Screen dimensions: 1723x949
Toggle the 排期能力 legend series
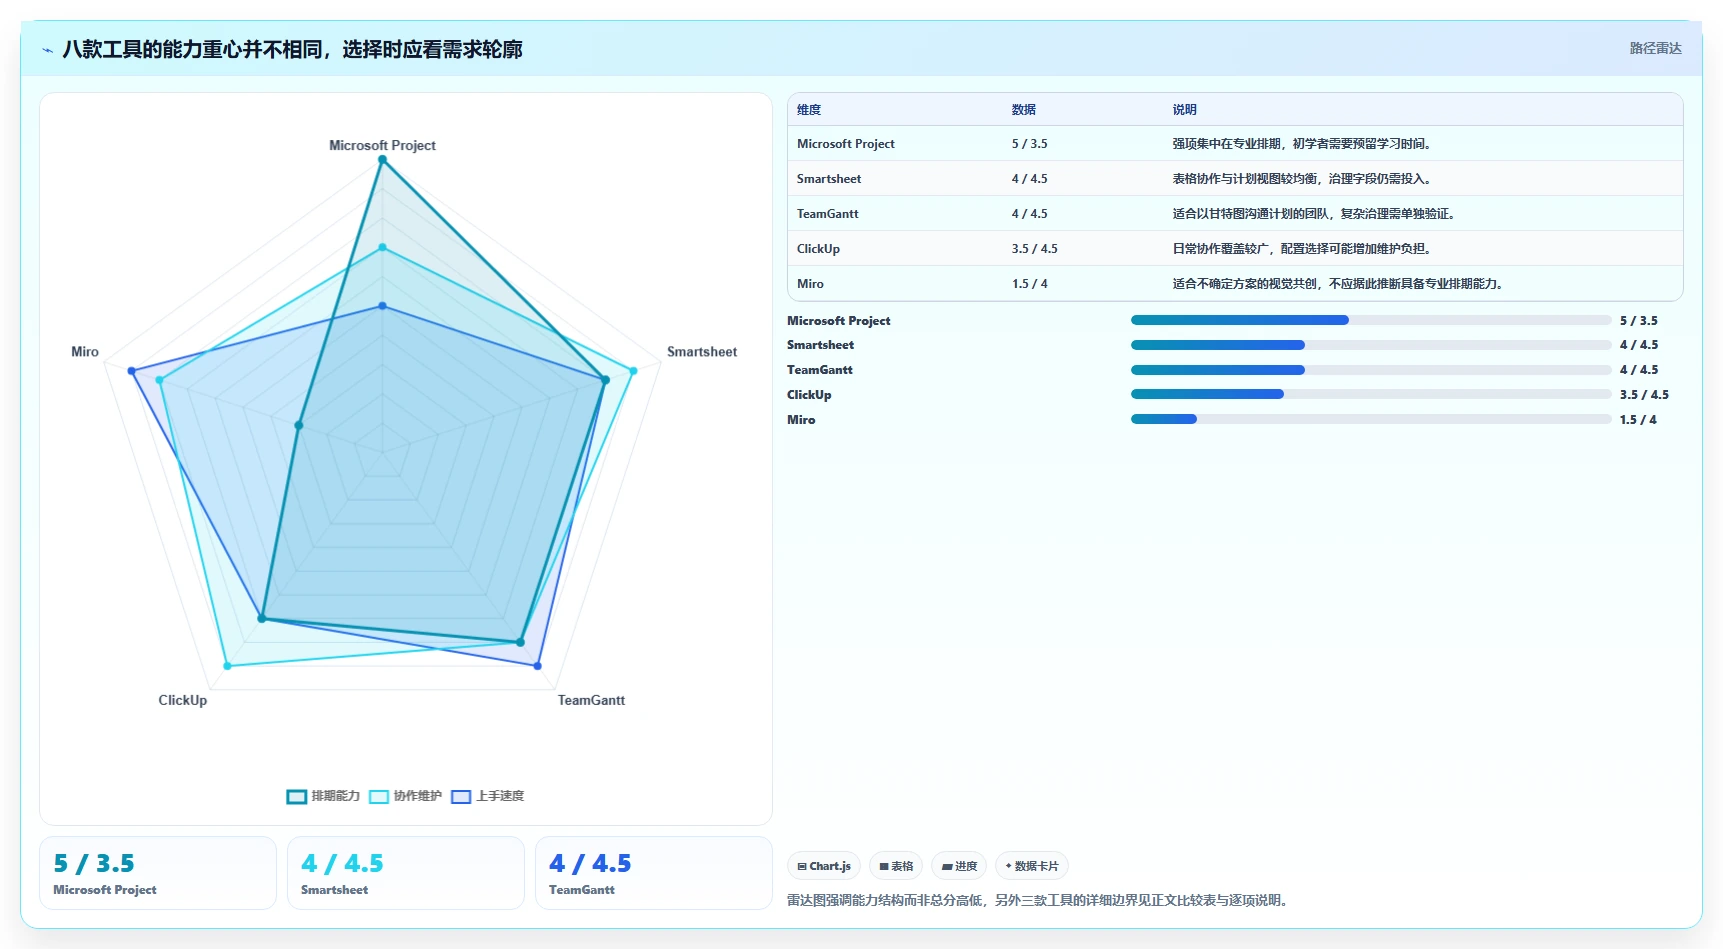coord(323,796)
